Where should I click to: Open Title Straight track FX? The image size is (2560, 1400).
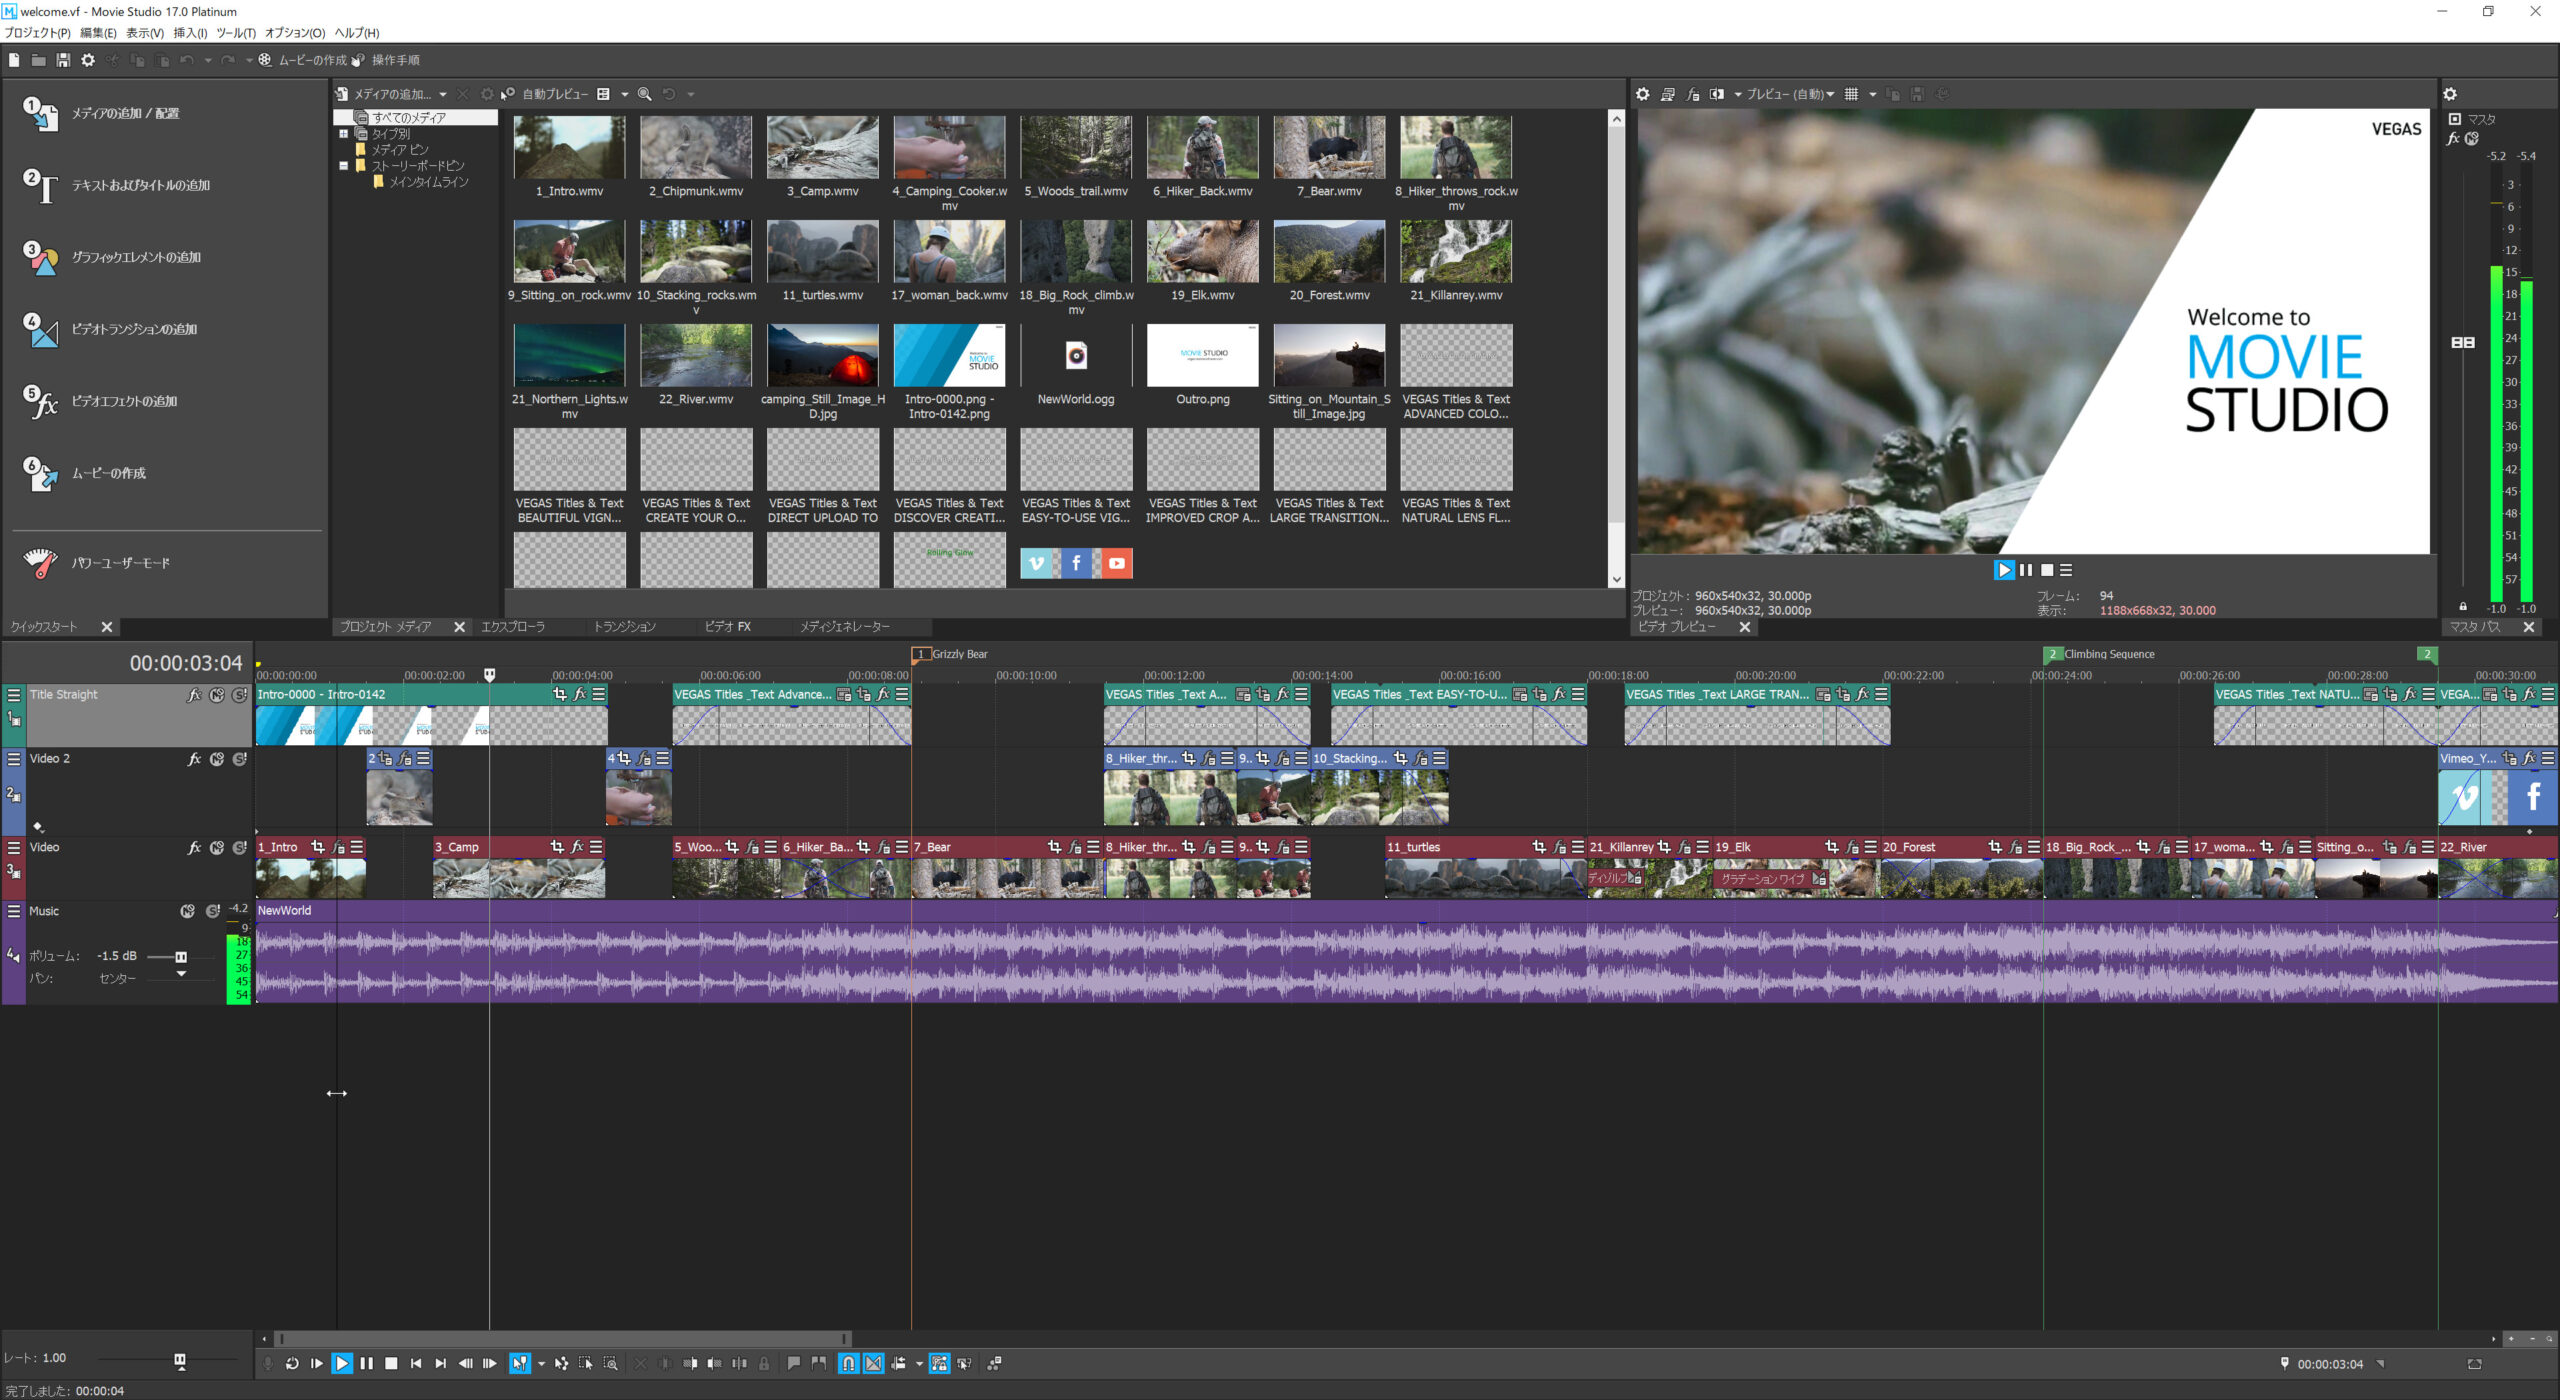pyautogui.click(x=194, y=695)
